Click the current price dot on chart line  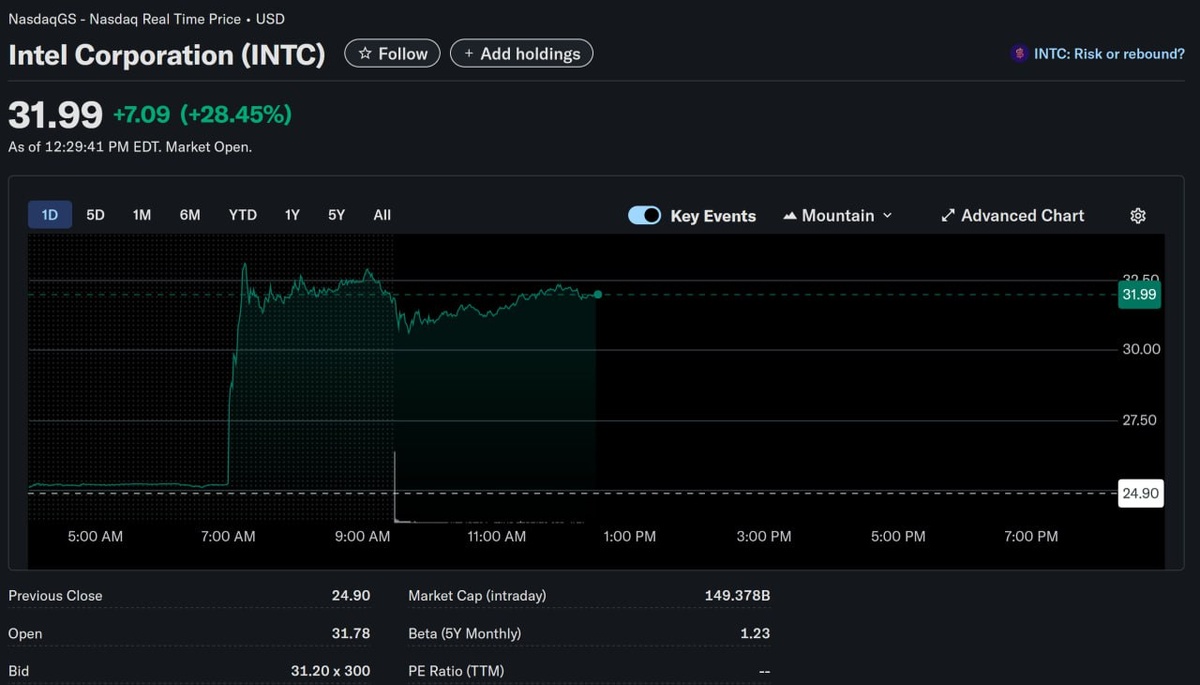597,294
